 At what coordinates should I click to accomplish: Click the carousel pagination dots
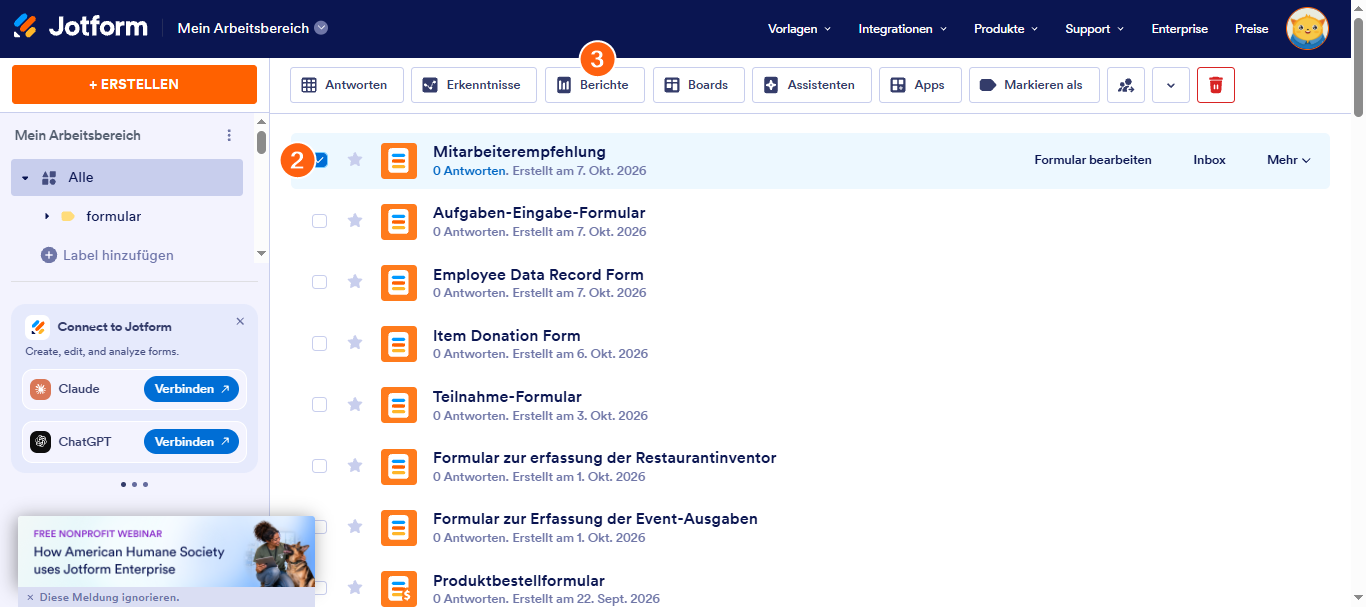134,484
